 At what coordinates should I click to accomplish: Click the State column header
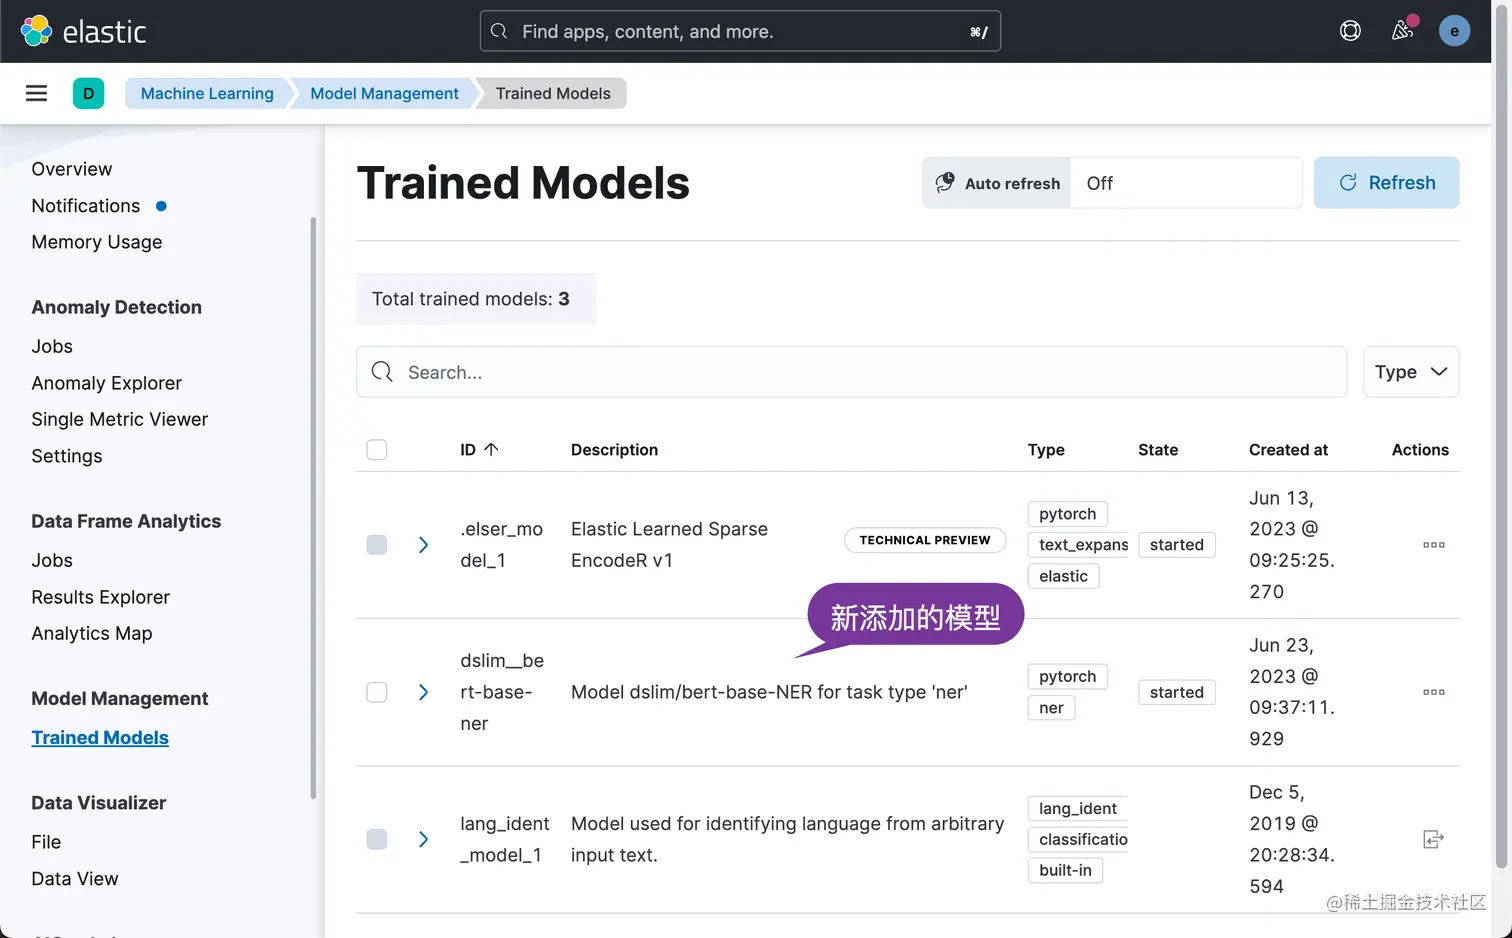(1158, 450)
